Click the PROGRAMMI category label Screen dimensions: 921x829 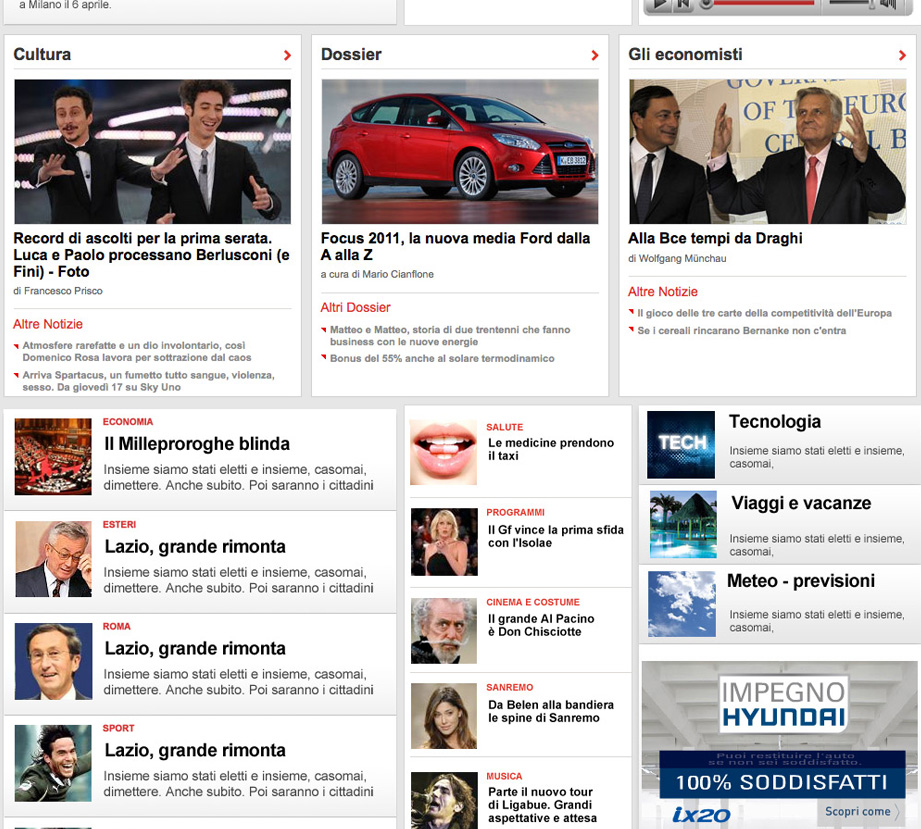[516, 513]
